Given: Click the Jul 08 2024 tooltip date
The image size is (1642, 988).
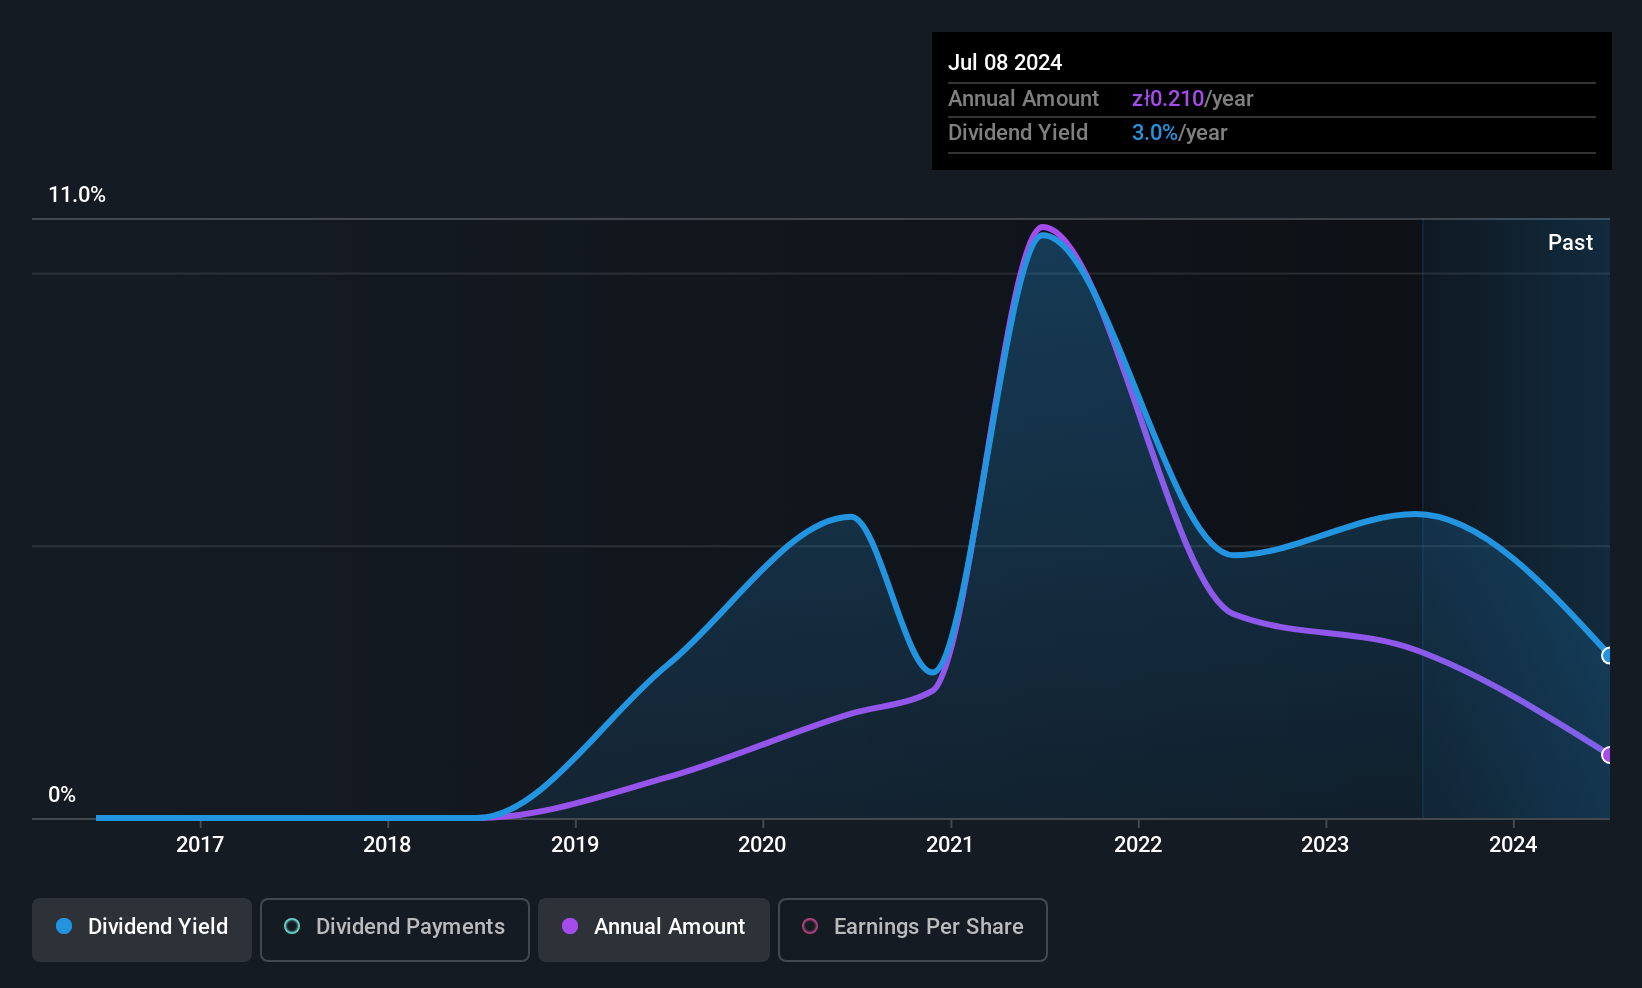Looking at the screenshot, I should click(x=1005, y=62).
